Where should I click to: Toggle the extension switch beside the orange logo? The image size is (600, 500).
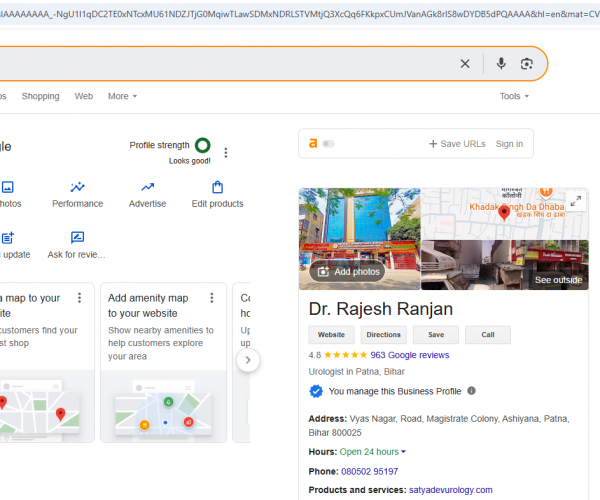pos(328,144)
